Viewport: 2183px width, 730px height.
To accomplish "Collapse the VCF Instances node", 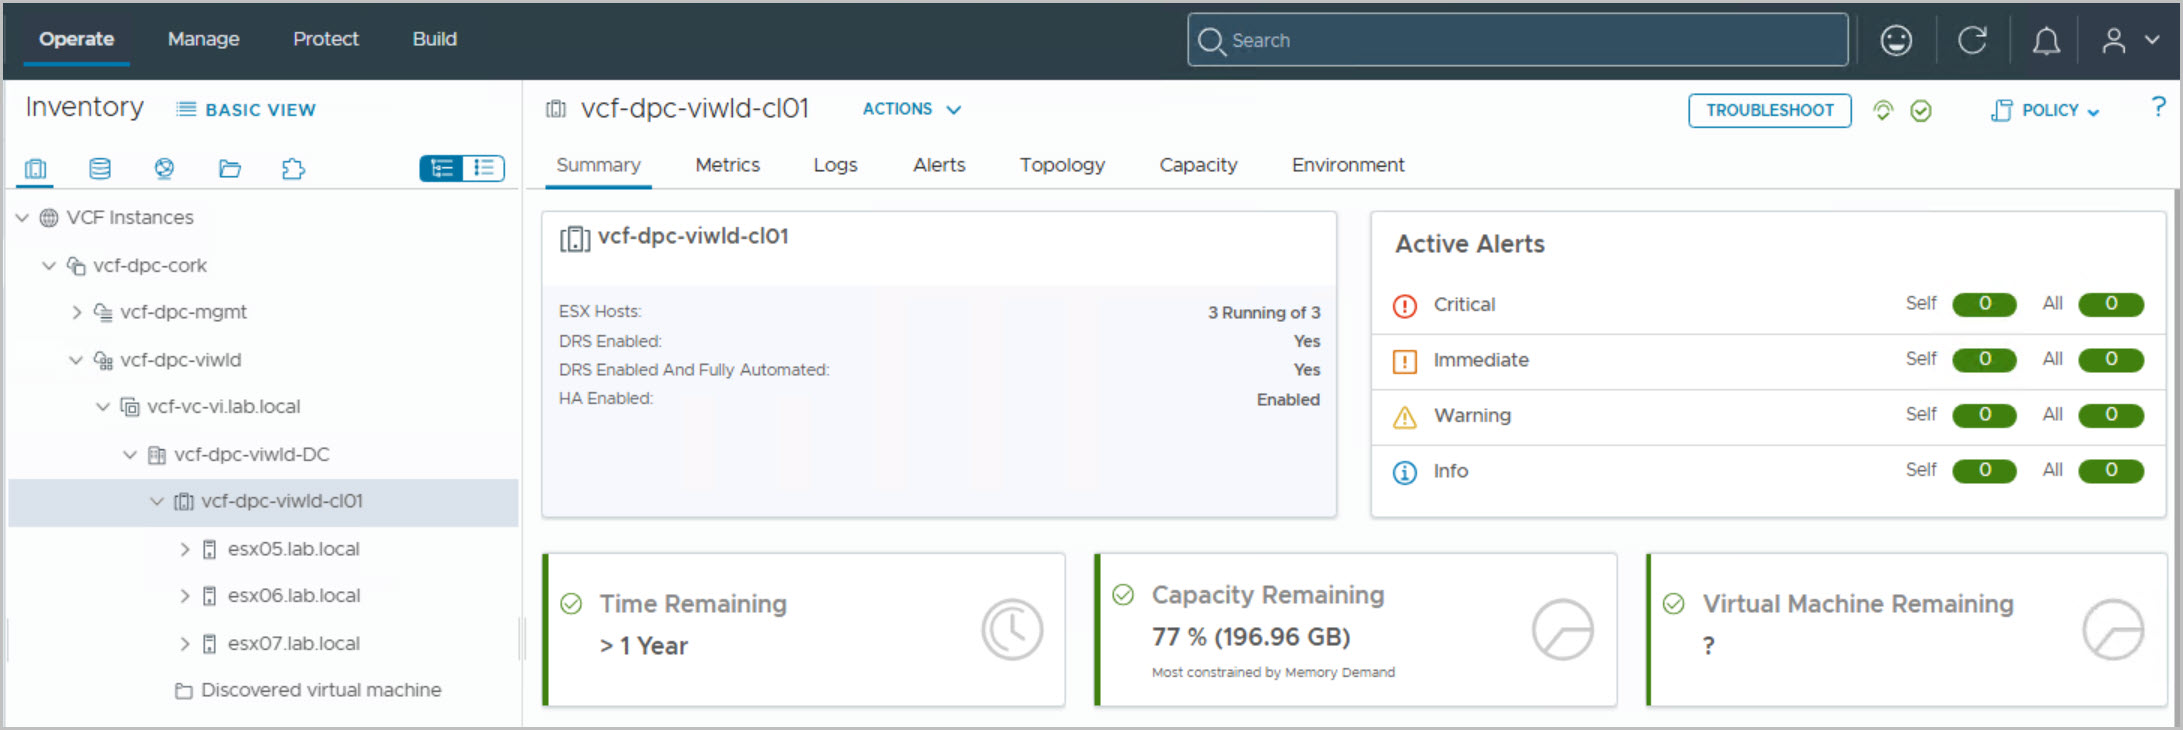I will coord(22,218).
